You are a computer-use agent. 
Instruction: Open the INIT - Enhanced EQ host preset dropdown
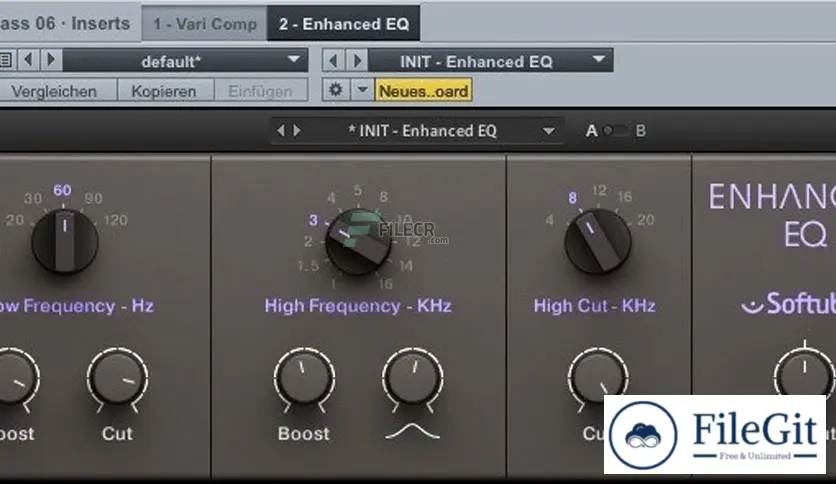coord(491,61)
